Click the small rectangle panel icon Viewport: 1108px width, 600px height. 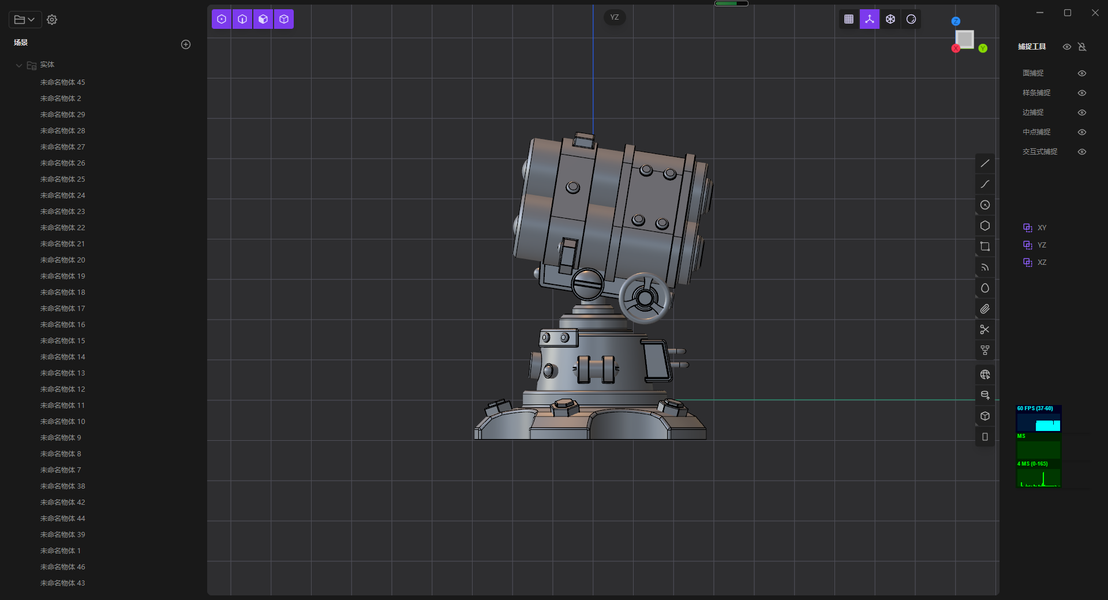(985, 437)
